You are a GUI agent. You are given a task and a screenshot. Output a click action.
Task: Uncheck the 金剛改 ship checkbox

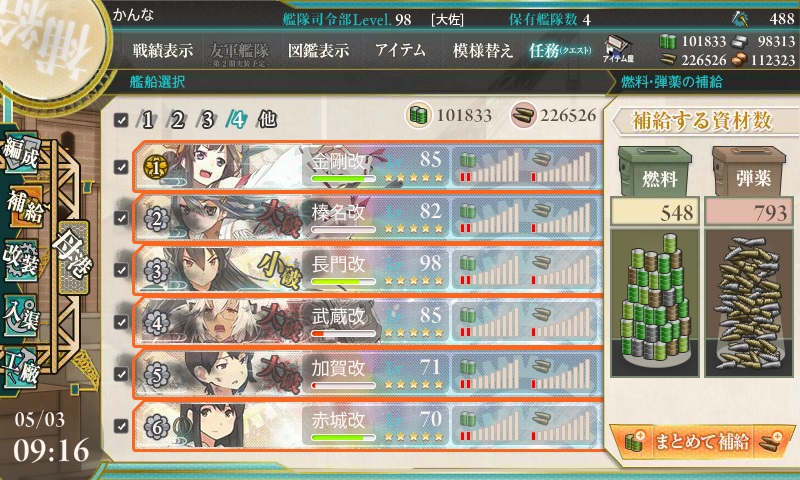click(121, 167)
